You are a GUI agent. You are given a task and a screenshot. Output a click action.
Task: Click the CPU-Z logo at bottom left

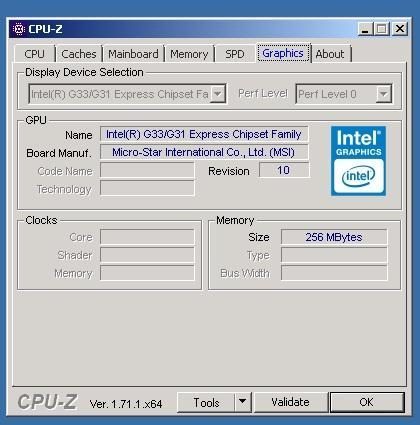point(47,402)
